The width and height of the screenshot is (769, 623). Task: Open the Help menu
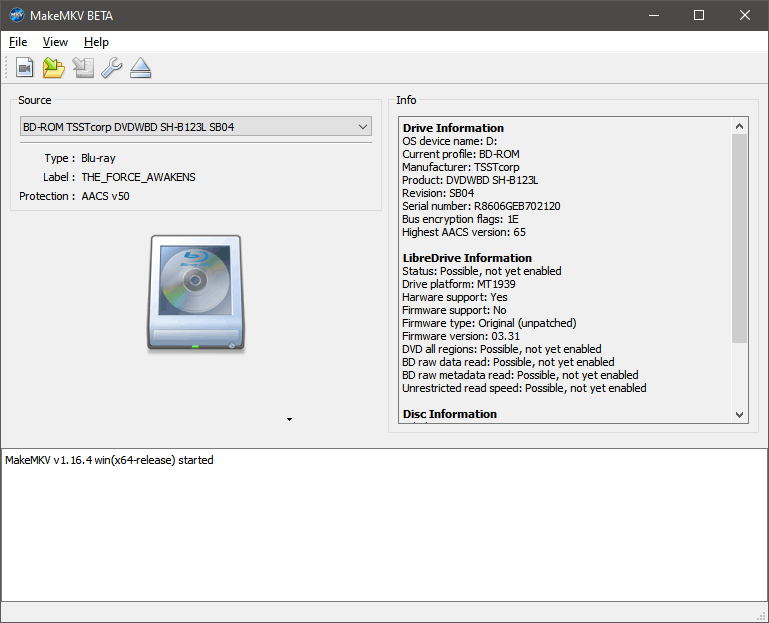point(96,42)
